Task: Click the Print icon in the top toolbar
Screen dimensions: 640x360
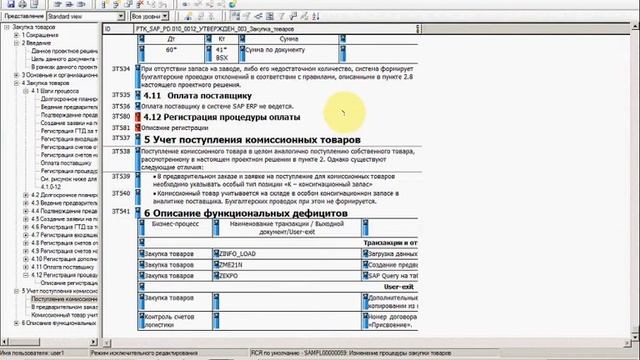Action: pyautogui.click(x=23, y=4)
